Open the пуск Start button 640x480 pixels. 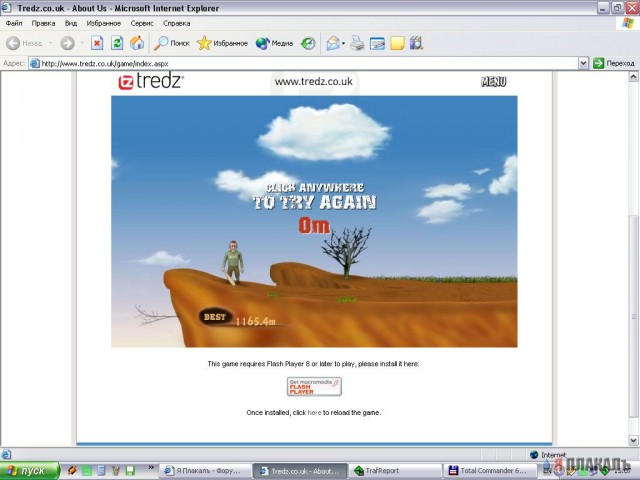[x=29, y=471]
